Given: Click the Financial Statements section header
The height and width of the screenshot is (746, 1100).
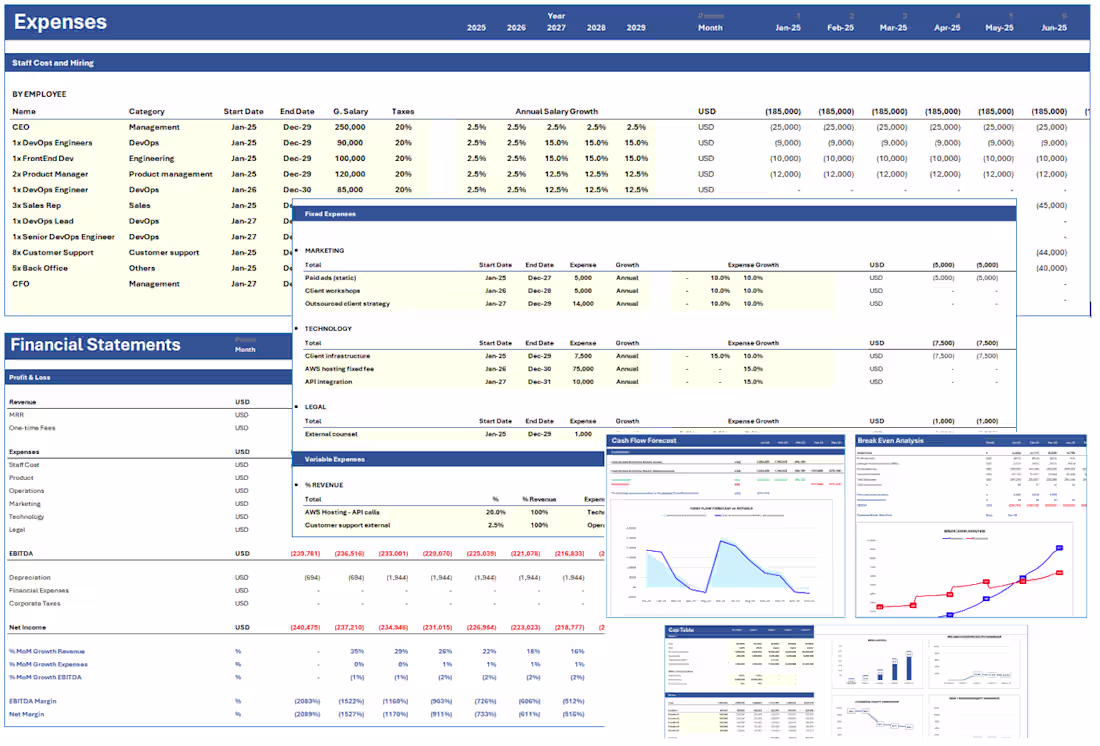Looking at the screenshot, I should (x=95, y=344).
